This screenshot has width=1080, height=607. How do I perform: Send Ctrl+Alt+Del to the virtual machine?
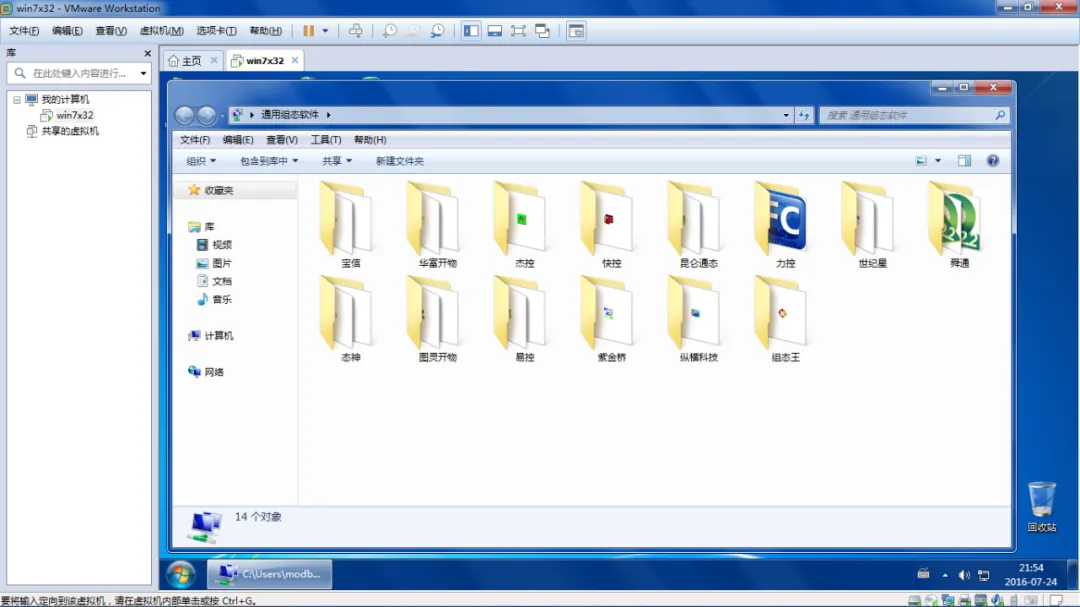355,30
